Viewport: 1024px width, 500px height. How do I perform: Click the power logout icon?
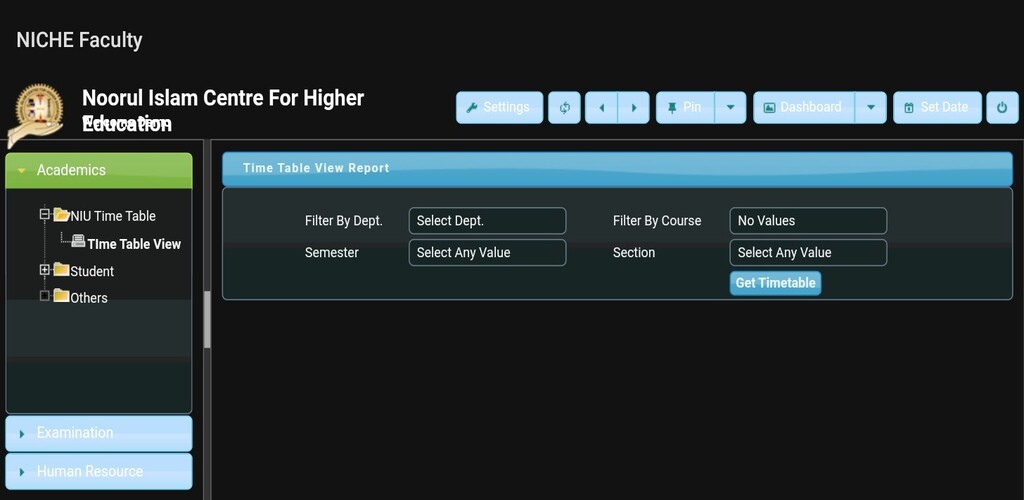pos(1002,108)
